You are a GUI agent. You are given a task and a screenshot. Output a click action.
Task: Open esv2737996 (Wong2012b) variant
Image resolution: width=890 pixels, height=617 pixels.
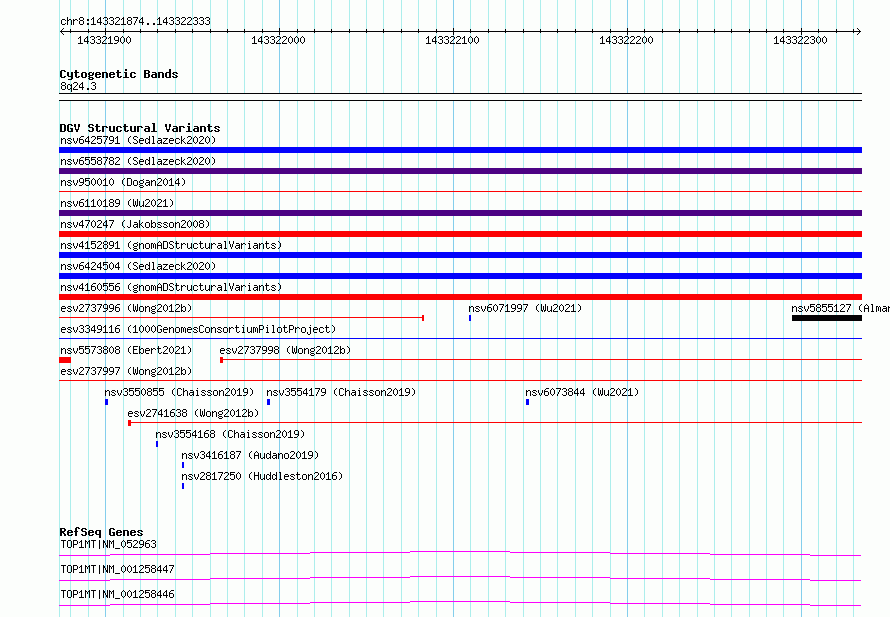(x=126, y=308)
